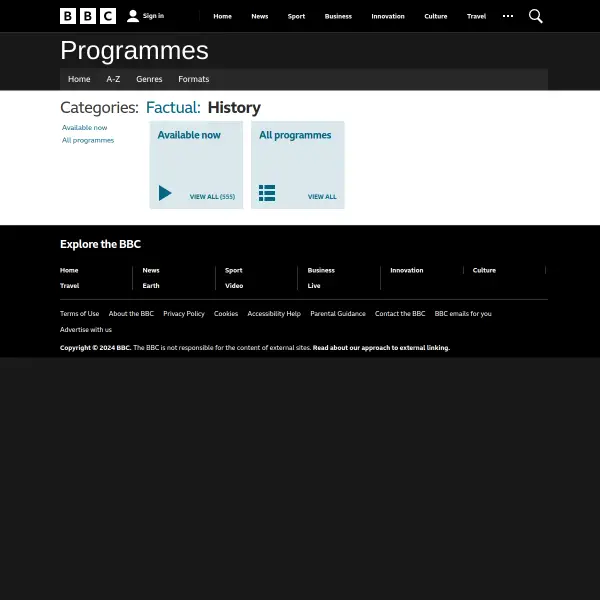Open Terms of Use link
This screenshot has width=600, height=600.
80,313
